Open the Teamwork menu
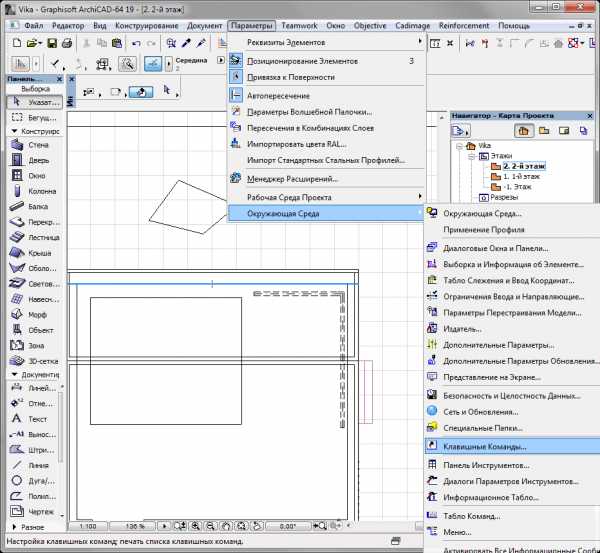 coord(299,26)
